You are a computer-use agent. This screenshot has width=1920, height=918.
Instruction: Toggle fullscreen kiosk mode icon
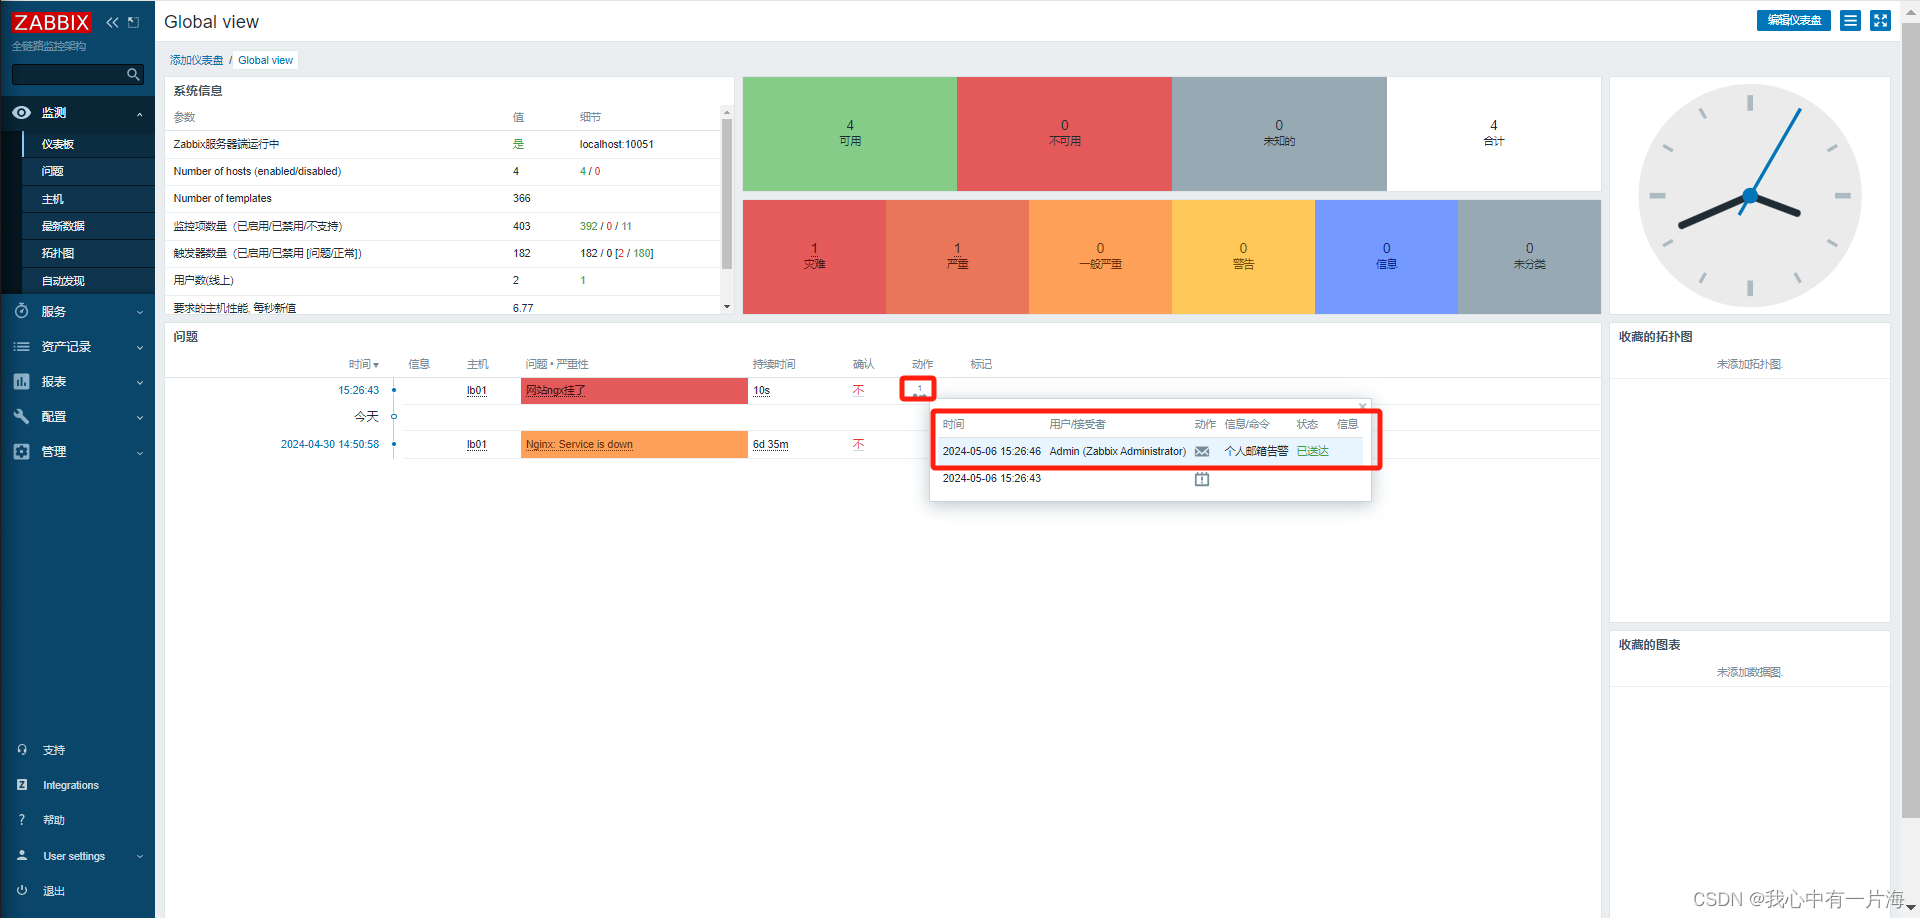[x=1880, y=21]
